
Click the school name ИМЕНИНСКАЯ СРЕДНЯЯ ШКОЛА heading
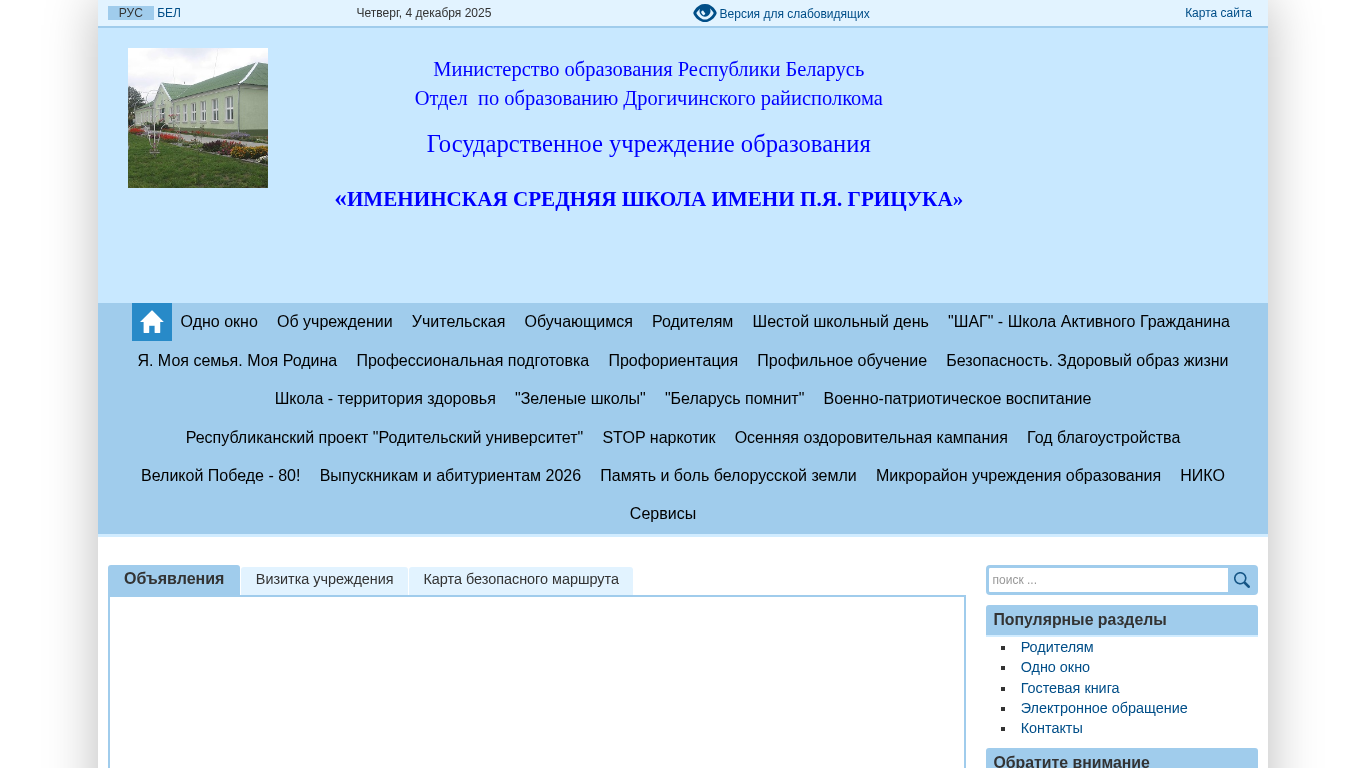coord(649,199)
